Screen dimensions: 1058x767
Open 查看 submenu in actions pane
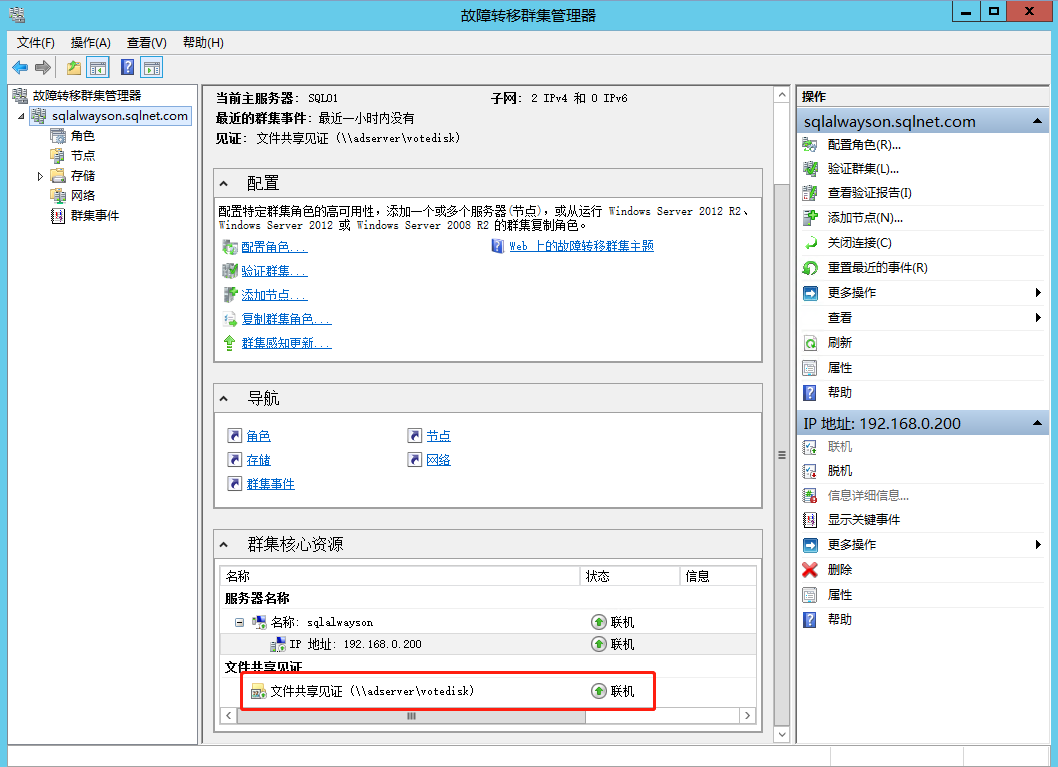(922, 318)
